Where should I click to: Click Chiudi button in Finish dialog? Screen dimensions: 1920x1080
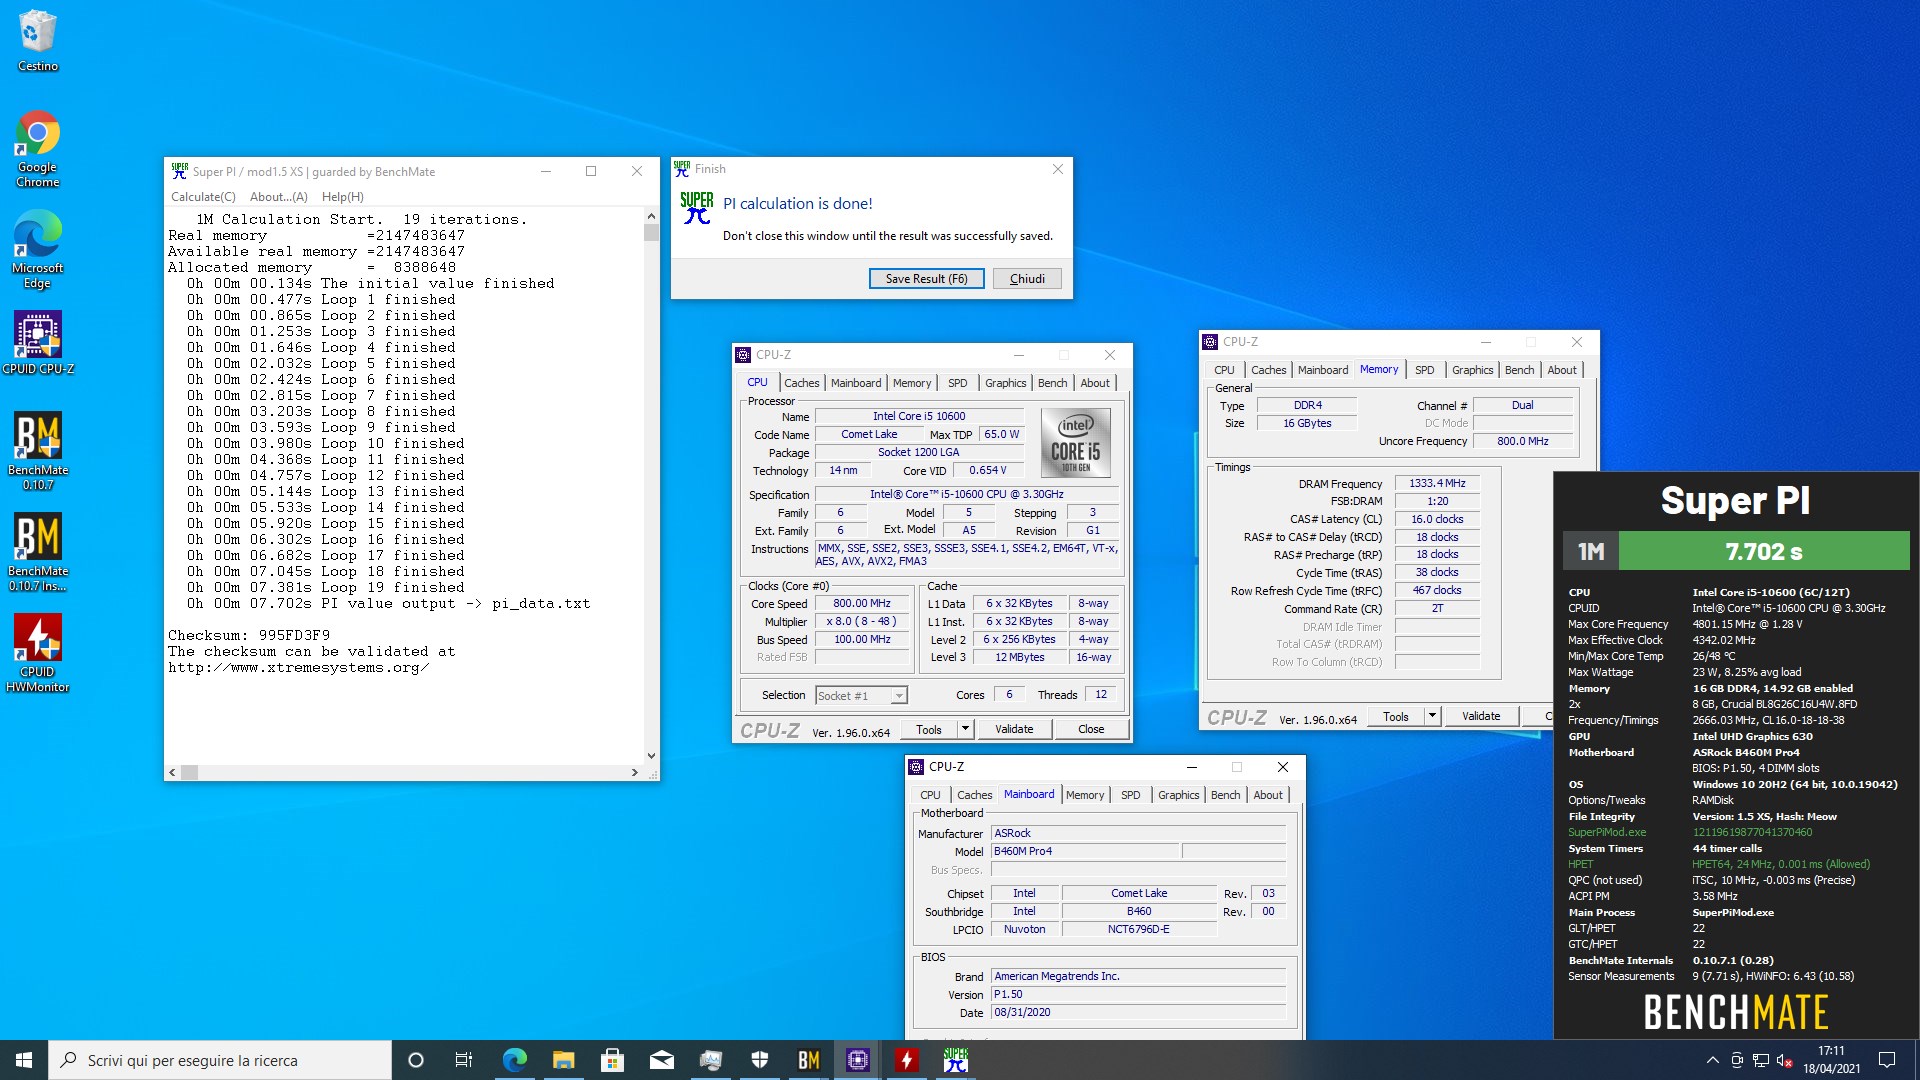1027,279
